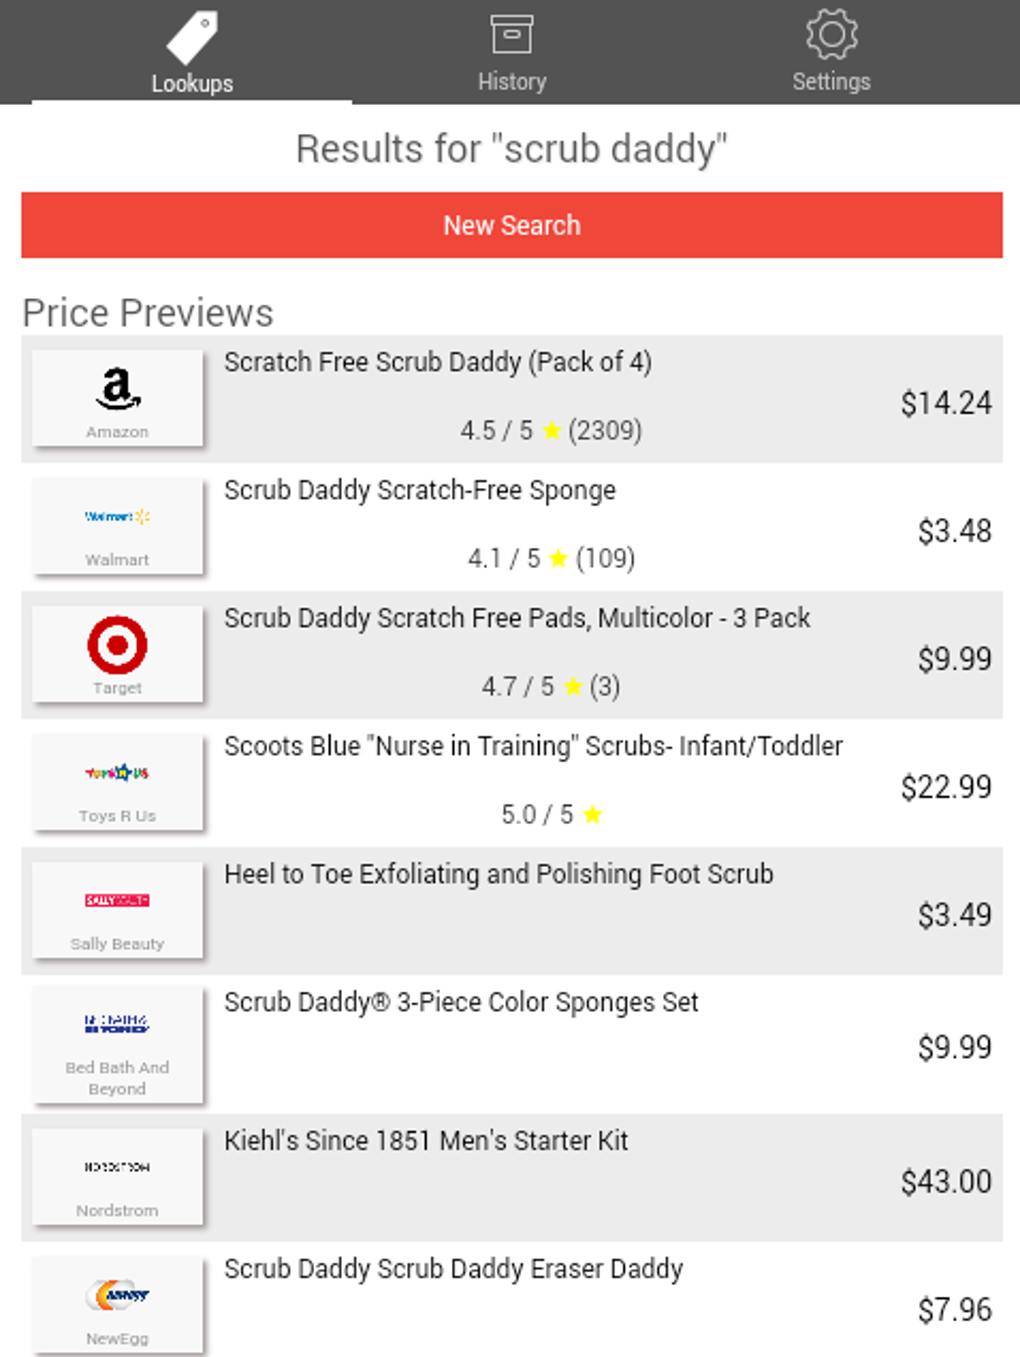Select the $3.48 Walmart price
1020x1357 pixels.
(956, 531)
